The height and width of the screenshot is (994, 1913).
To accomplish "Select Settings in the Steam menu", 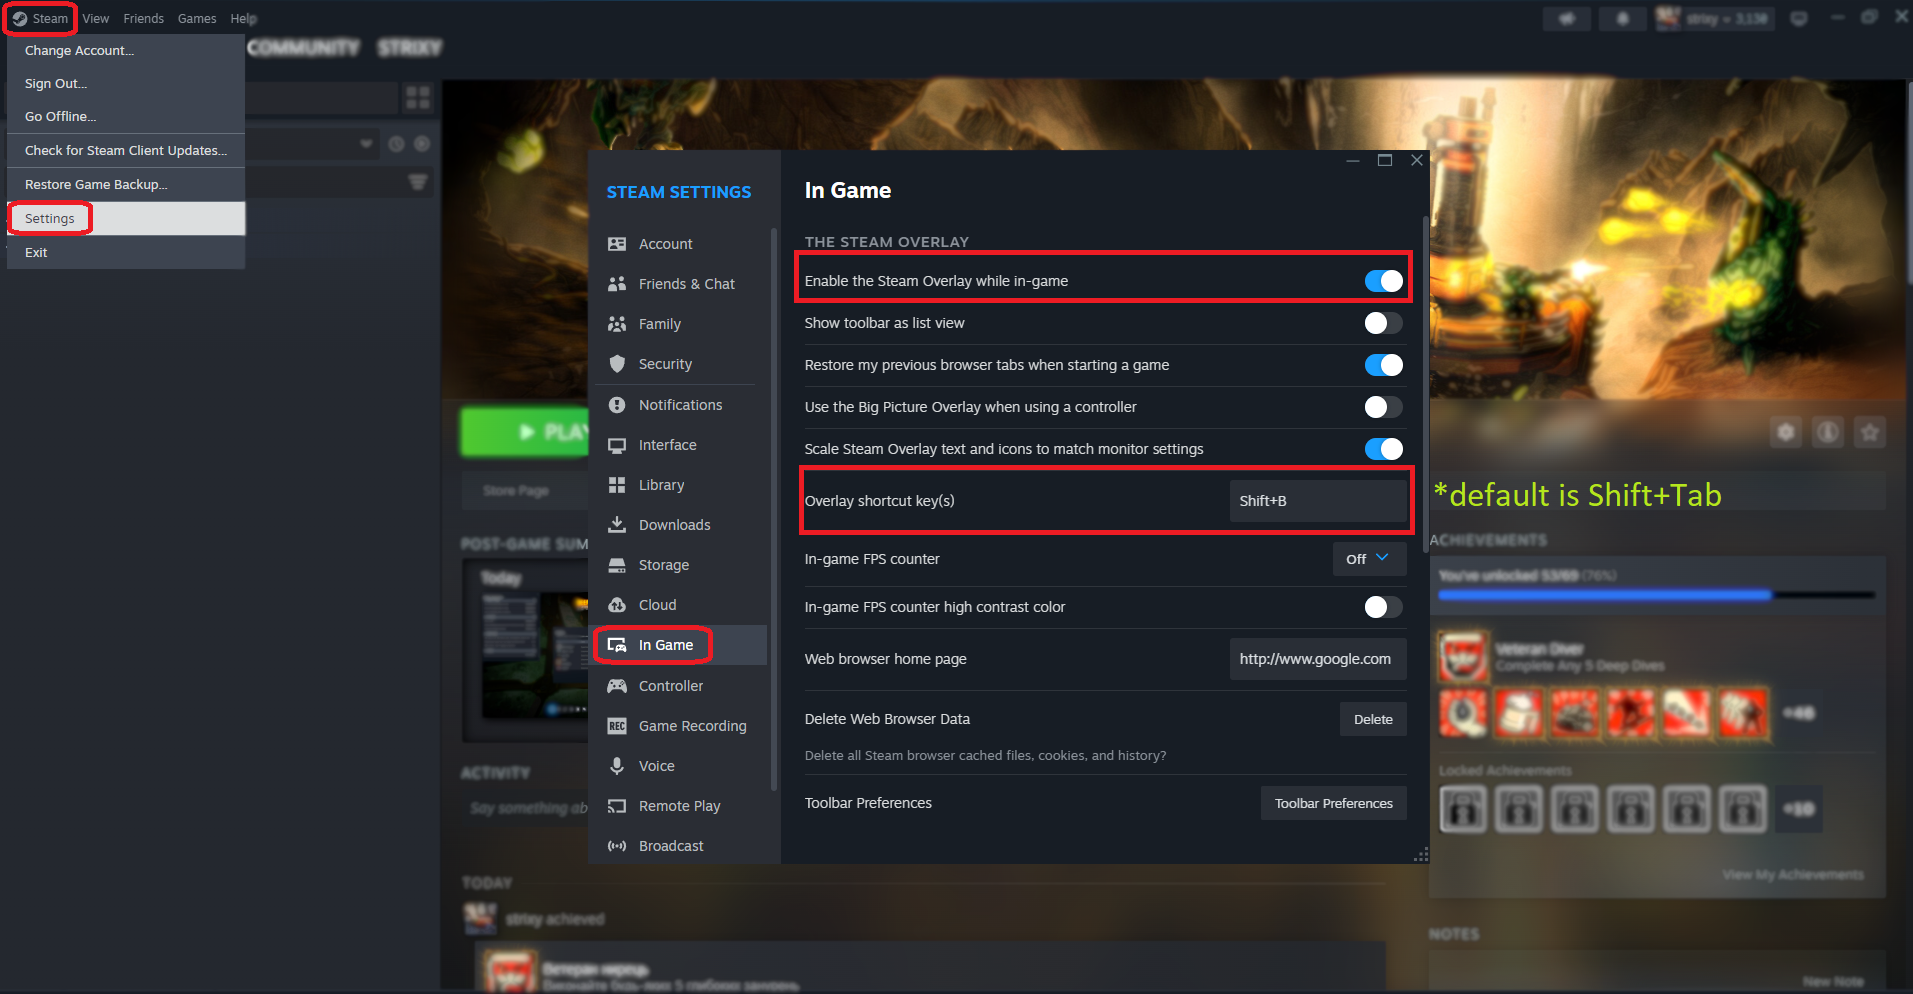I will point(126,219).
